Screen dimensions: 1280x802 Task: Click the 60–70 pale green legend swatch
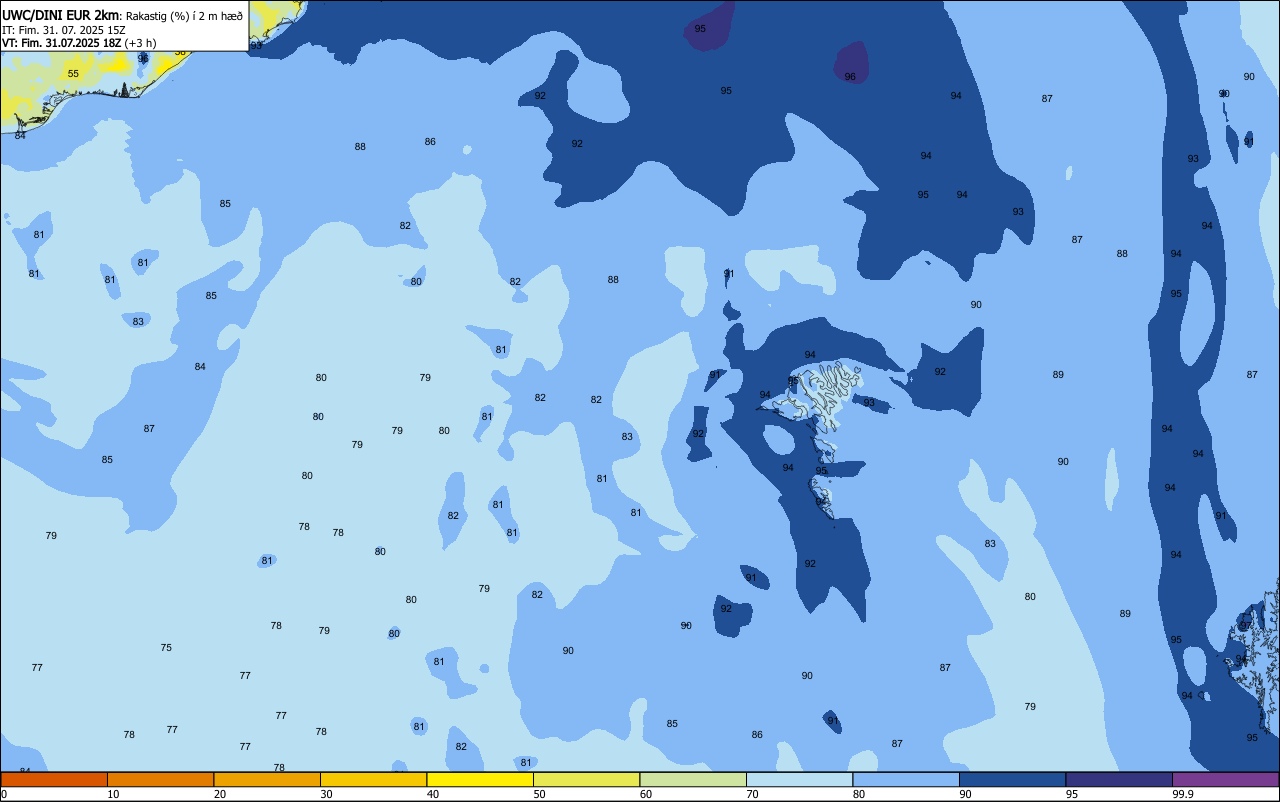[x=693, y=779]
